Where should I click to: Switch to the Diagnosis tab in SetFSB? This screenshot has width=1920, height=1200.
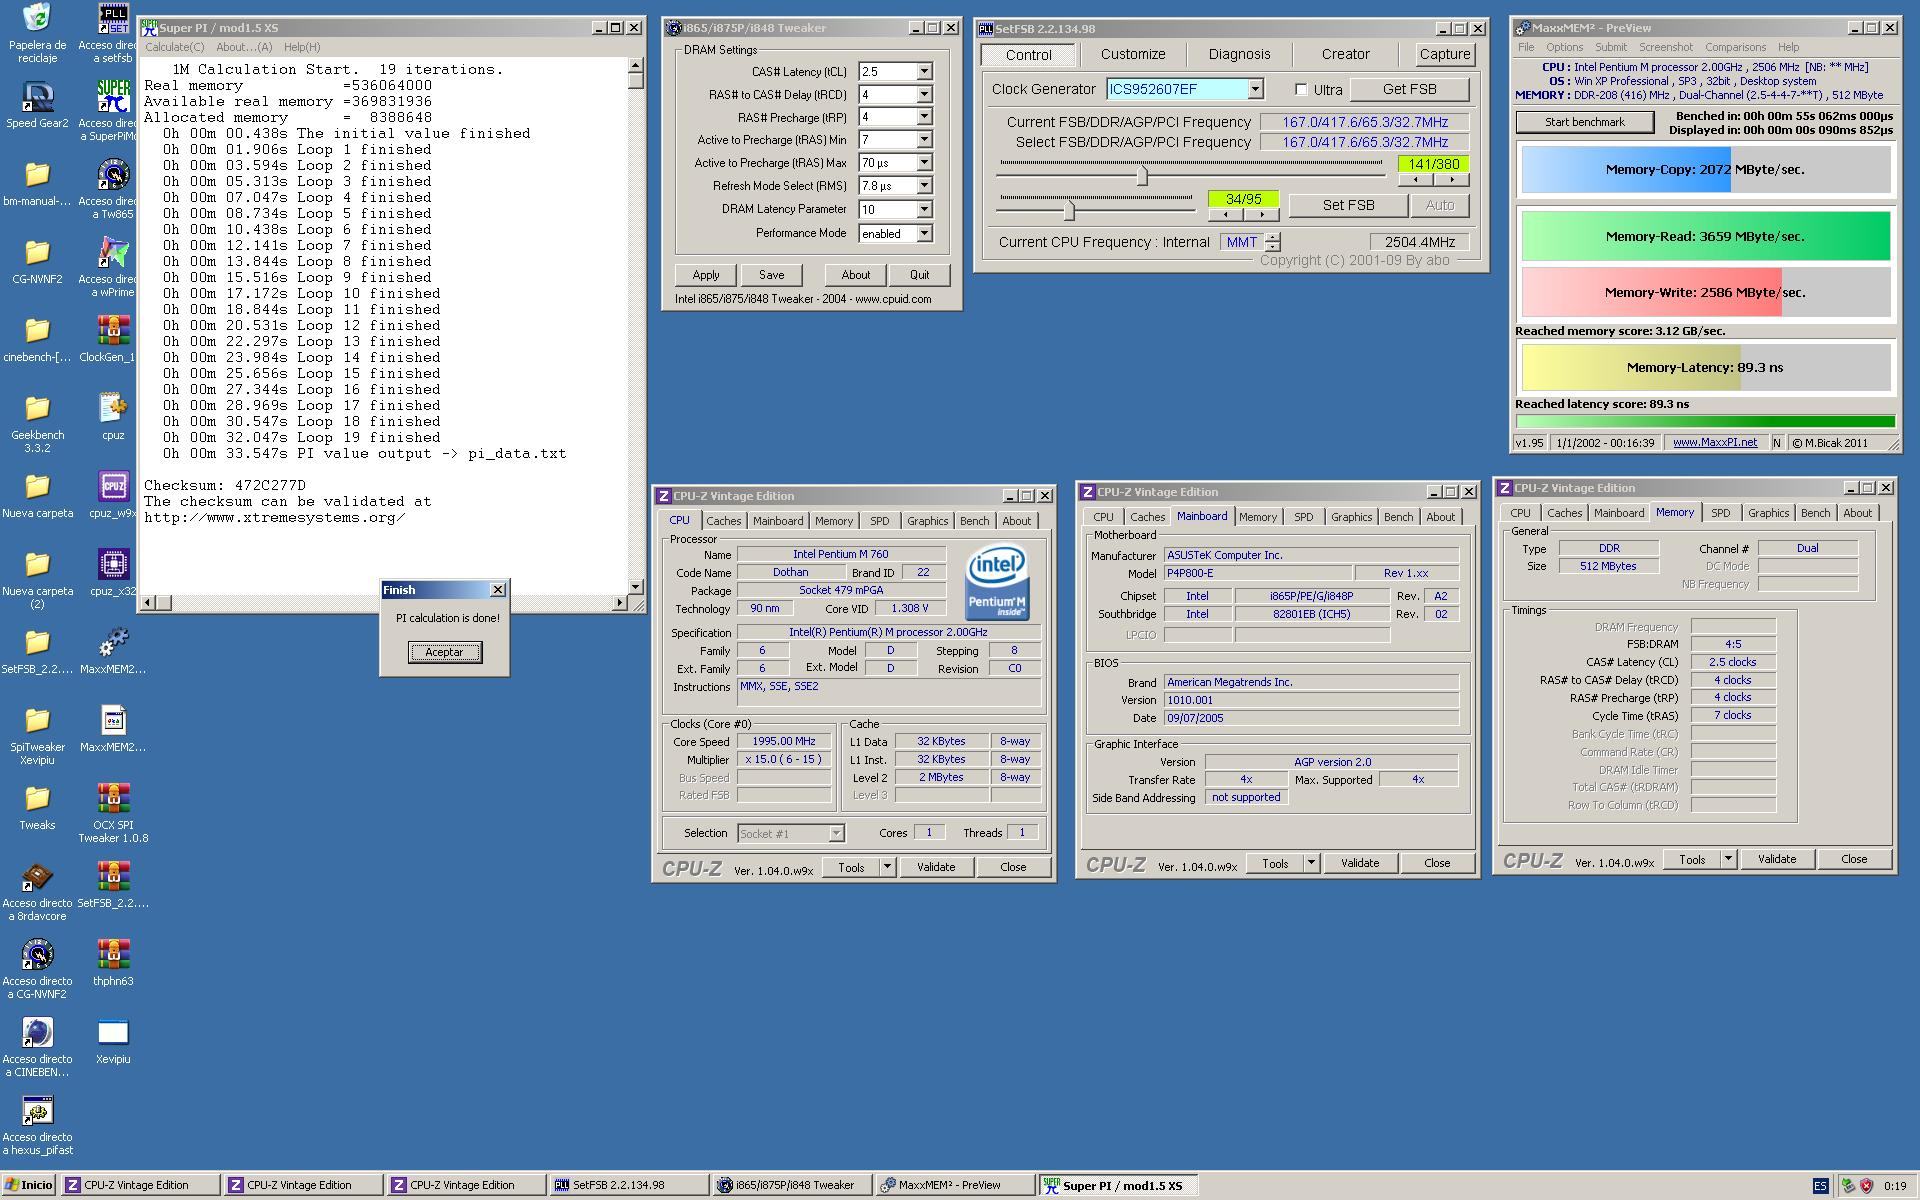click(x=1239, y=55)
